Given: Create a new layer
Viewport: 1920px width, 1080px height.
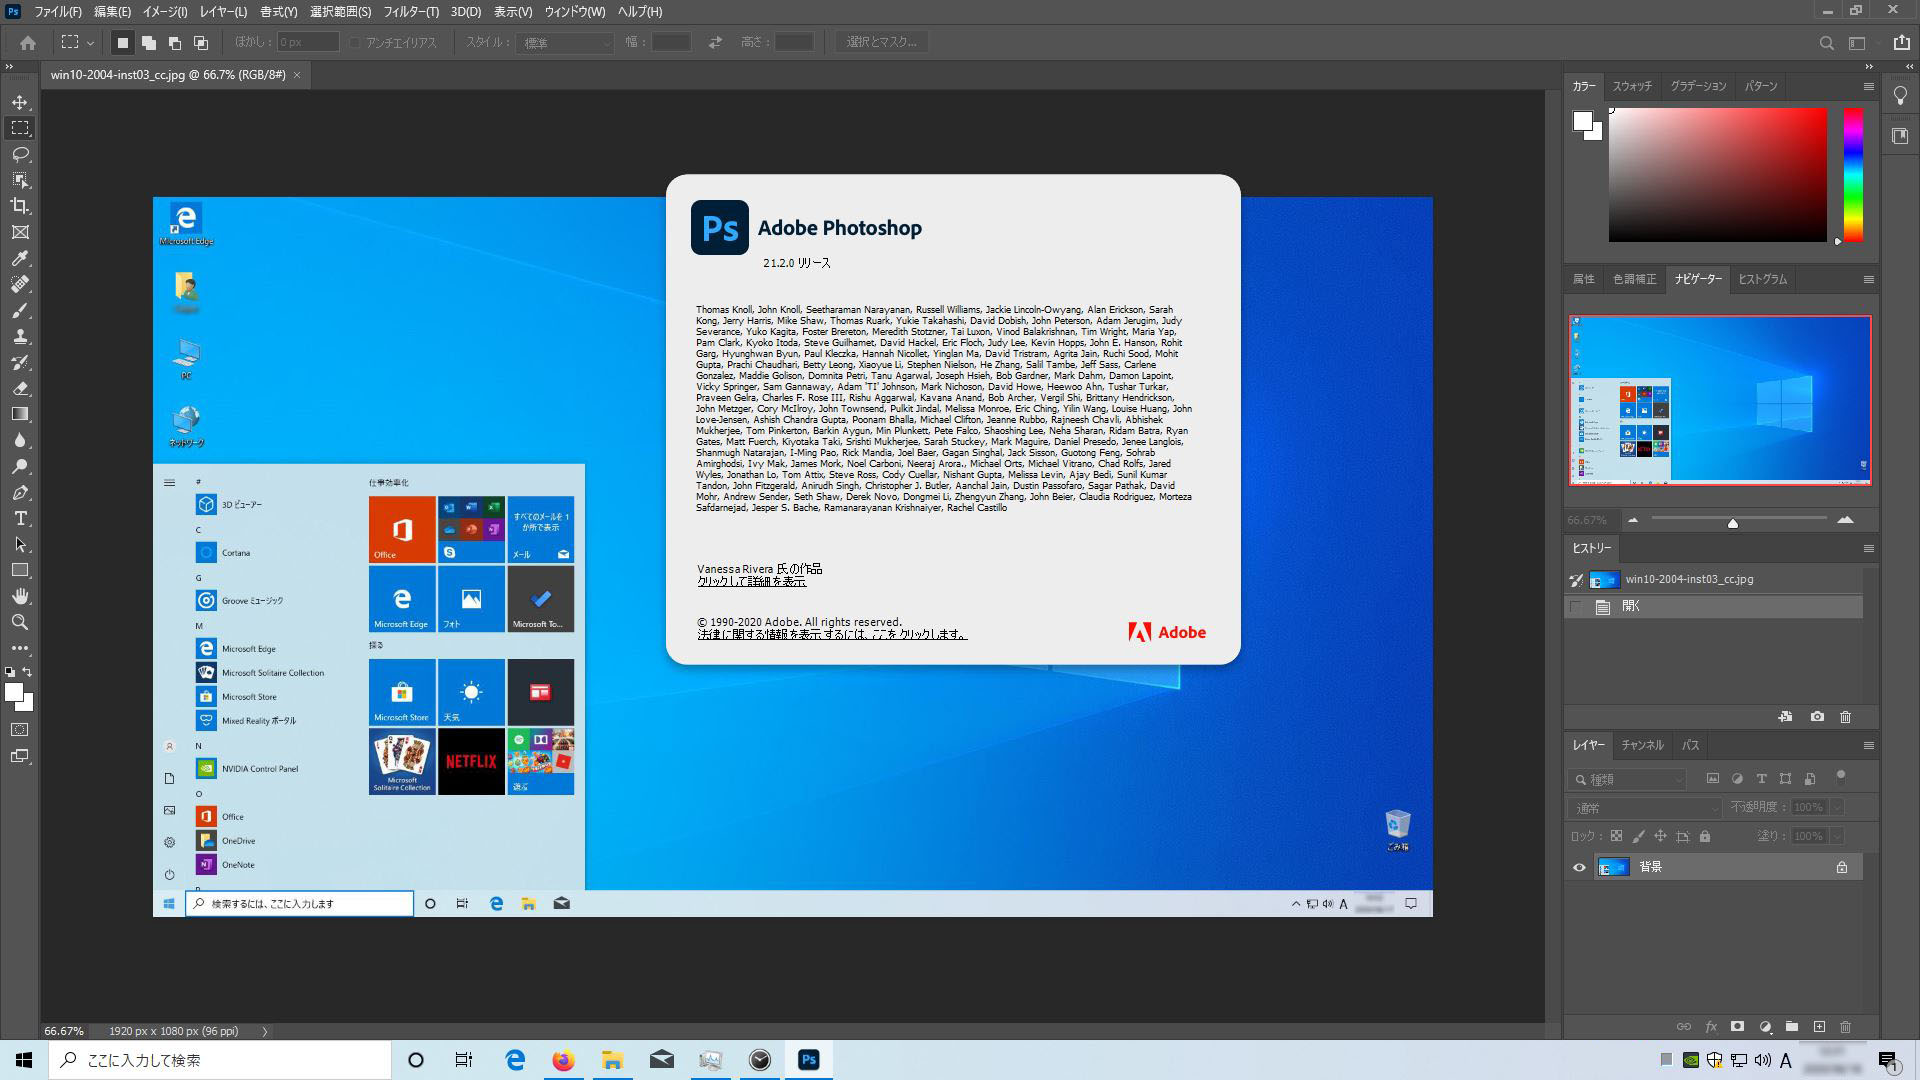Looking at the screenshot, I should [1819, 1027].
